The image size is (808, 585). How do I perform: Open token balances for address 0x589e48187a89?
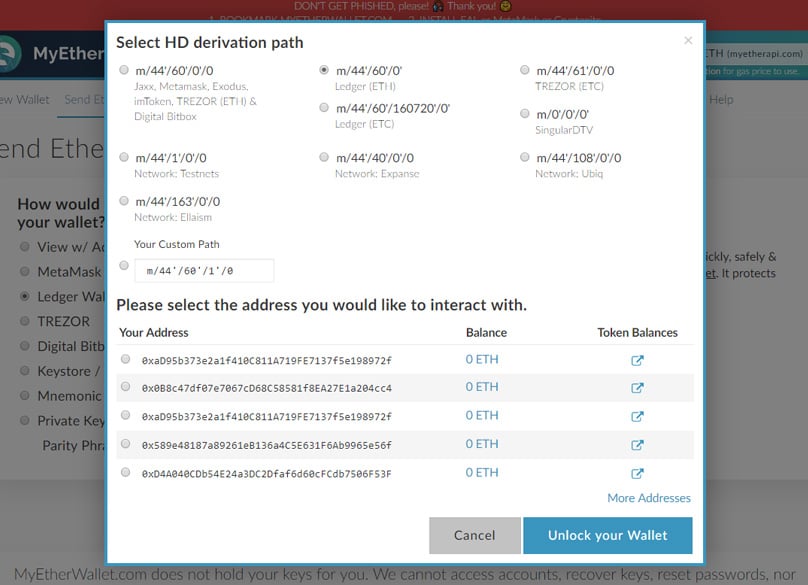(x=637, y=445)
